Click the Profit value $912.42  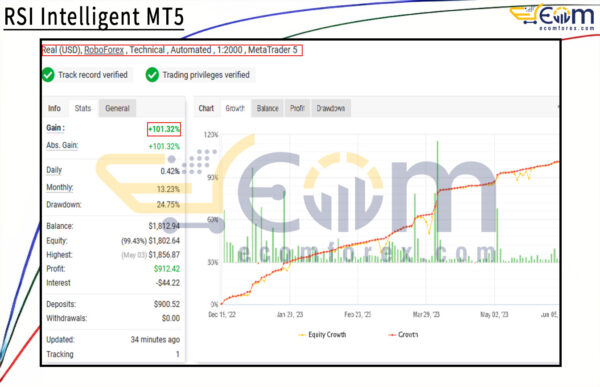tap(167, 269)
